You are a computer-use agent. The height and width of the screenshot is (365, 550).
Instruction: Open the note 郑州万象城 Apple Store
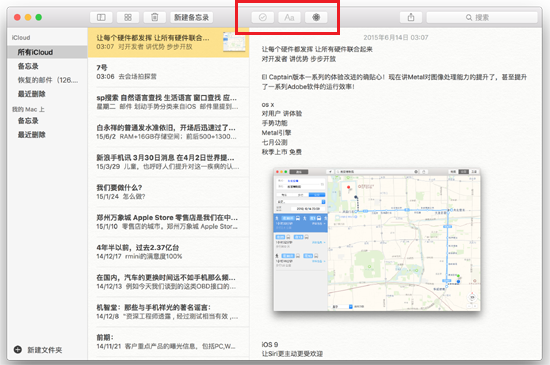(x=168, y=222)
